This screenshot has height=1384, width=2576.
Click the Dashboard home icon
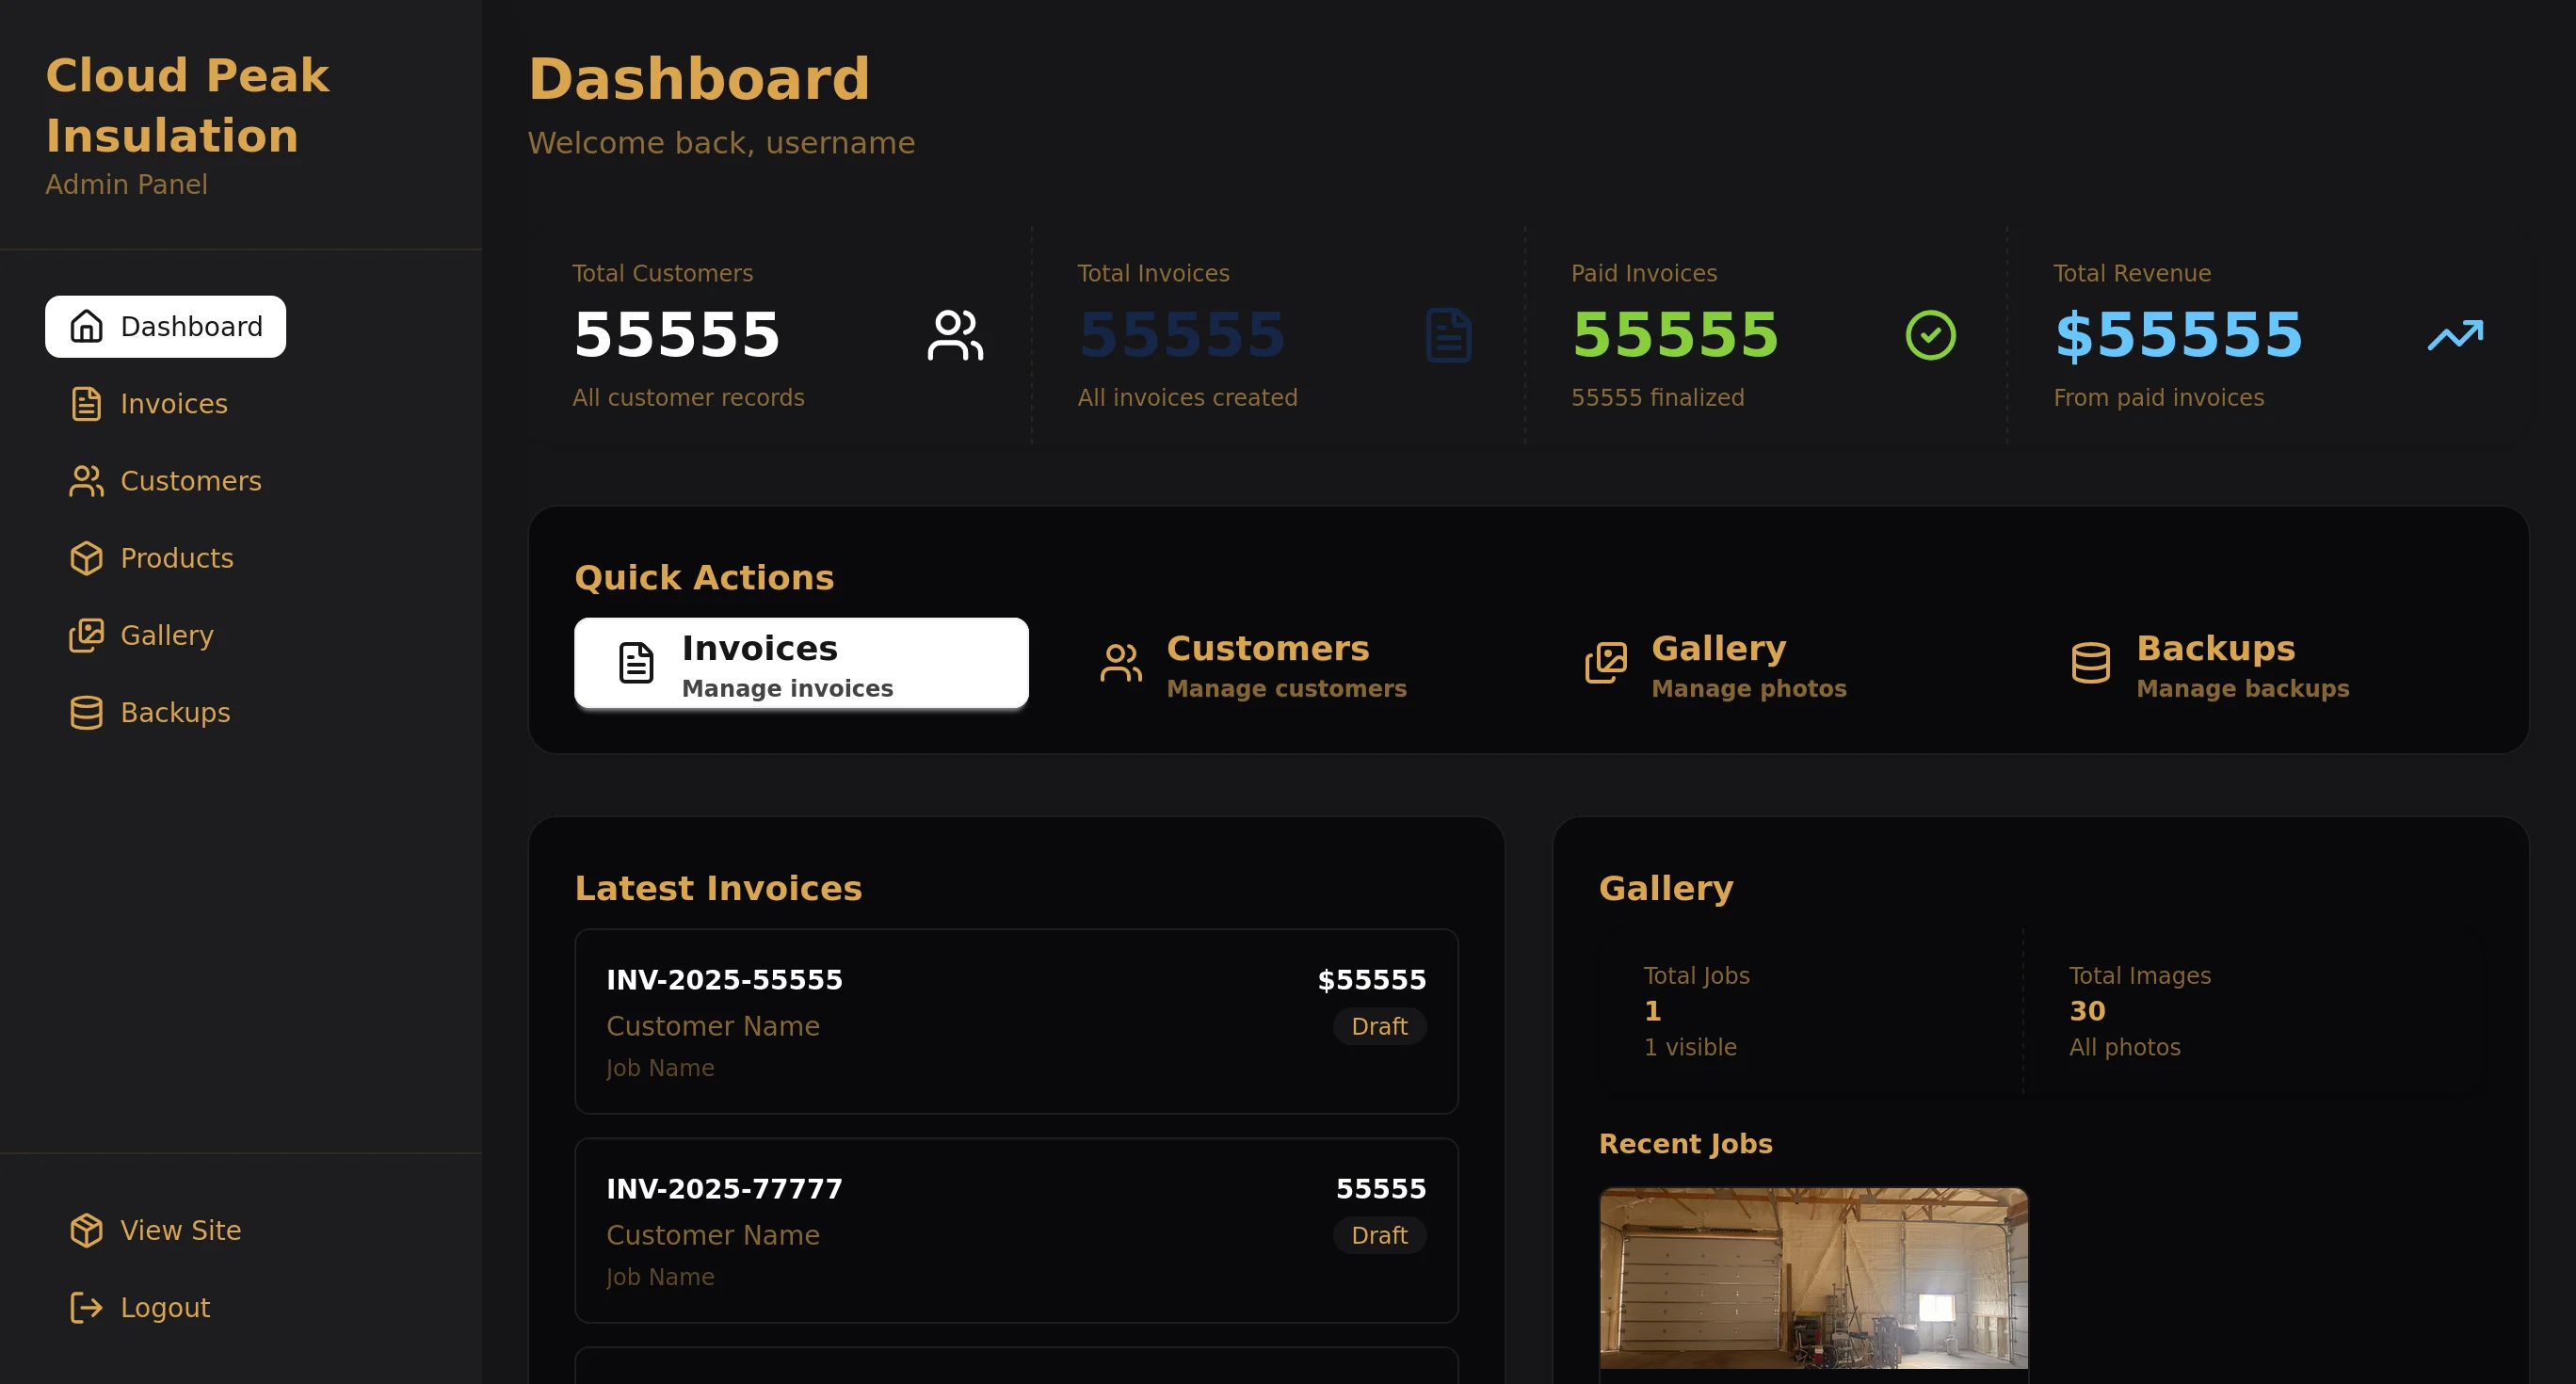86,326
